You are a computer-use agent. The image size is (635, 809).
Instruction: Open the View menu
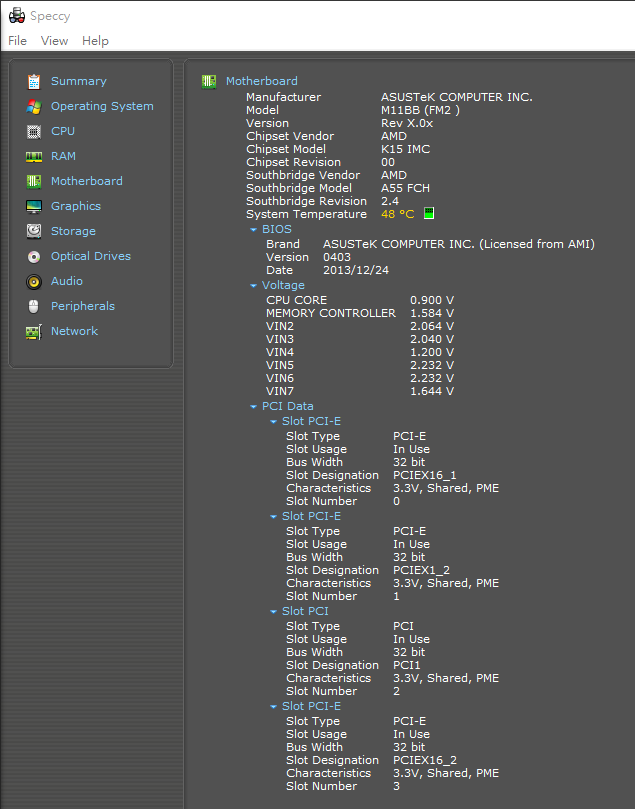point(54,41)
